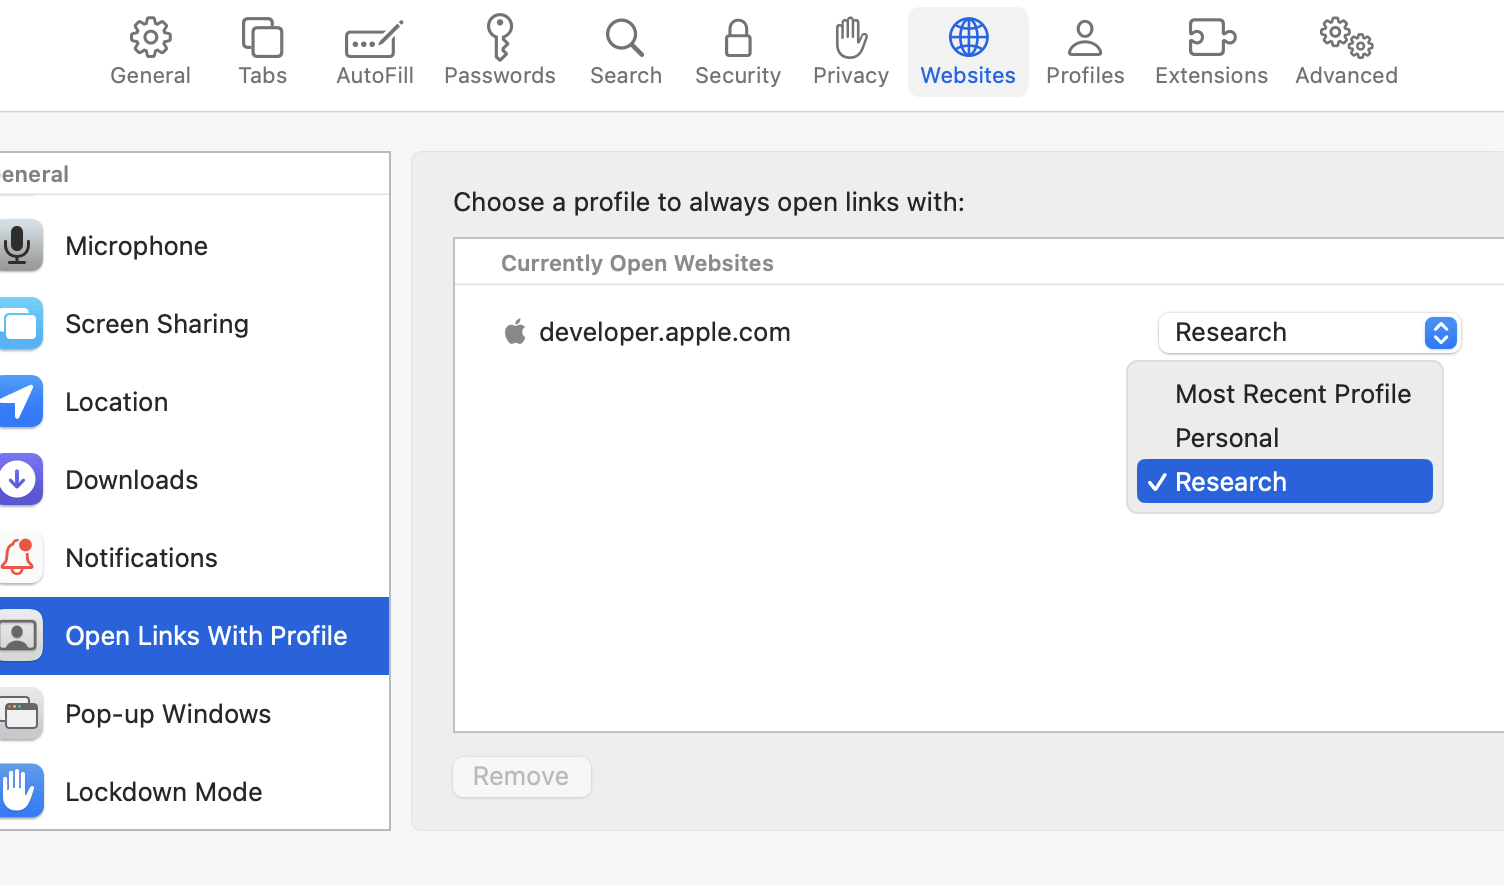Screen dimensions: 1504x885
Task: Open the General settings gear icon
Action: (x=150, y=37)
